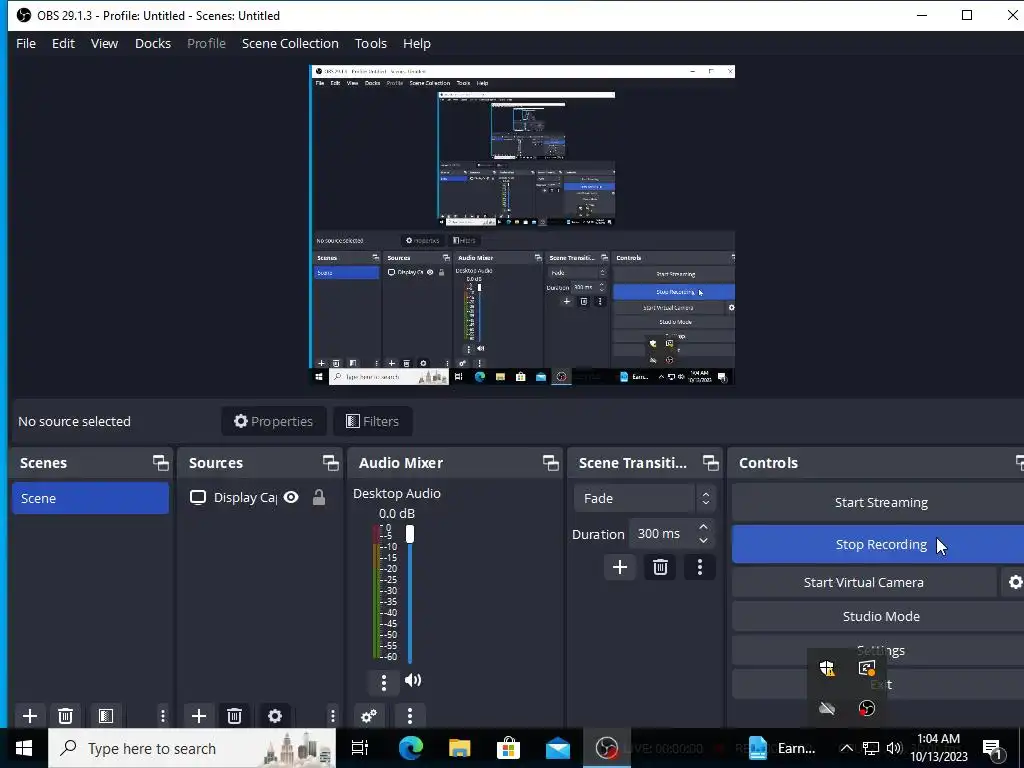1024x768 pixels.
Task: Open the Fade transition dropdown
Action: [x=645, y=498]
